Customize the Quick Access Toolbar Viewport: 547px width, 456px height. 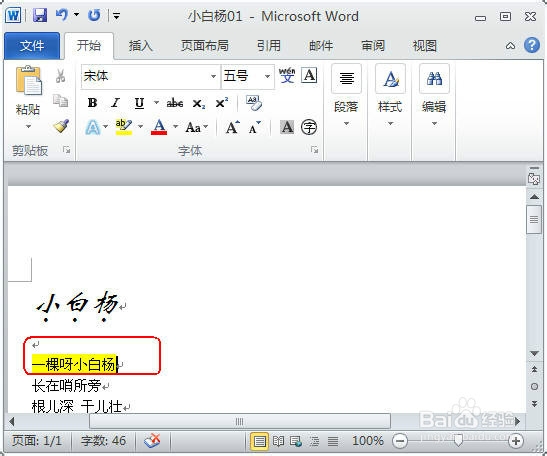[x=117, y=16]
